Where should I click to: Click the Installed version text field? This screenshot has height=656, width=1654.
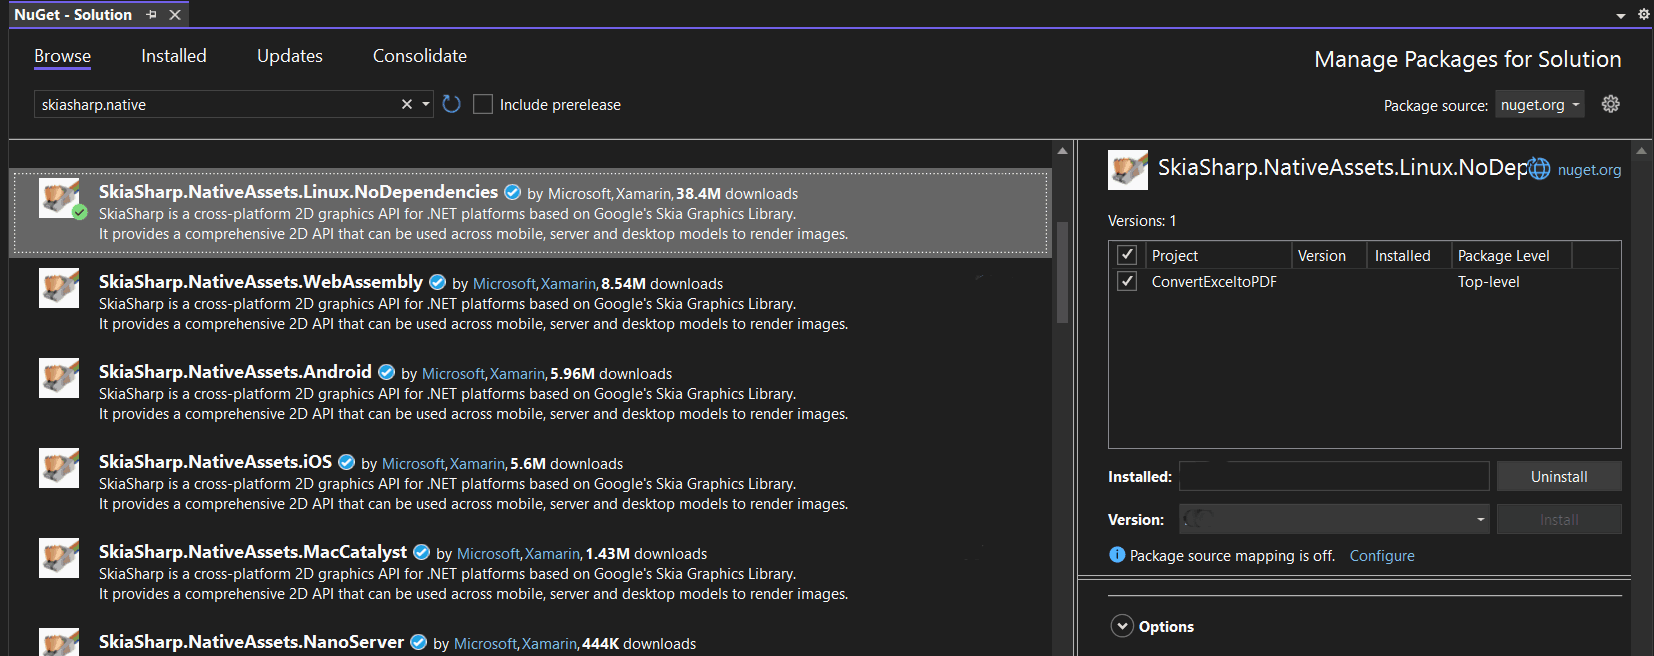tap(1334, 476)
